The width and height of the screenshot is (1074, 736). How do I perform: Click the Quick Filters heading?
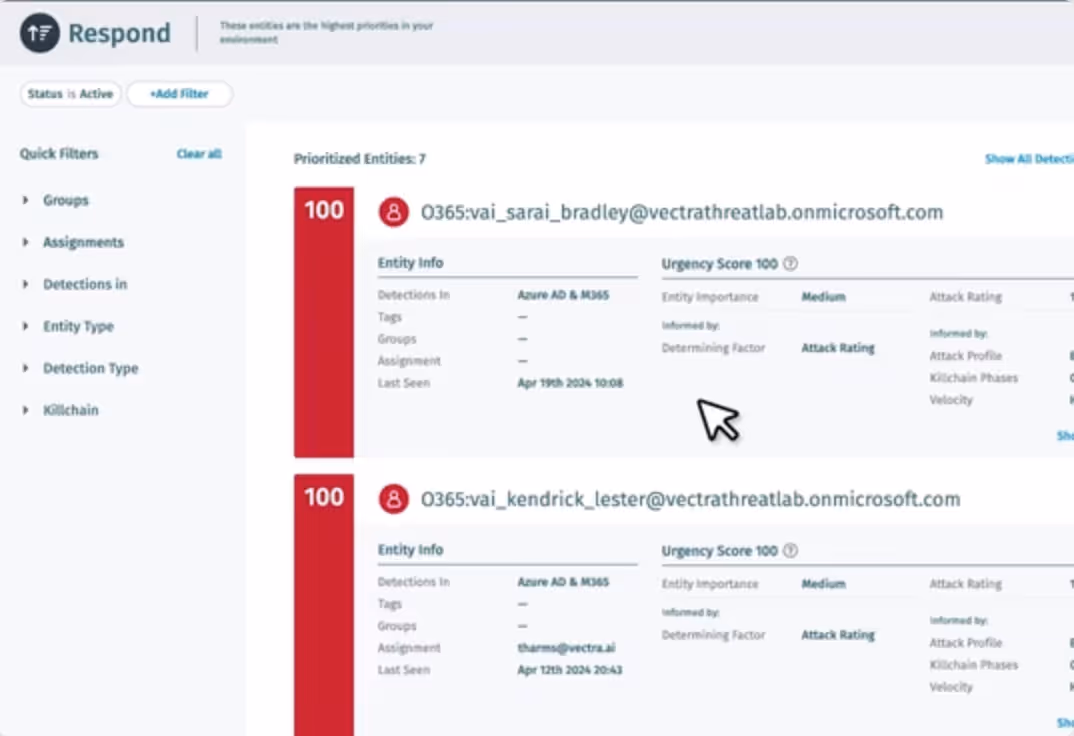pyautogui.click(x=59, y=153)
